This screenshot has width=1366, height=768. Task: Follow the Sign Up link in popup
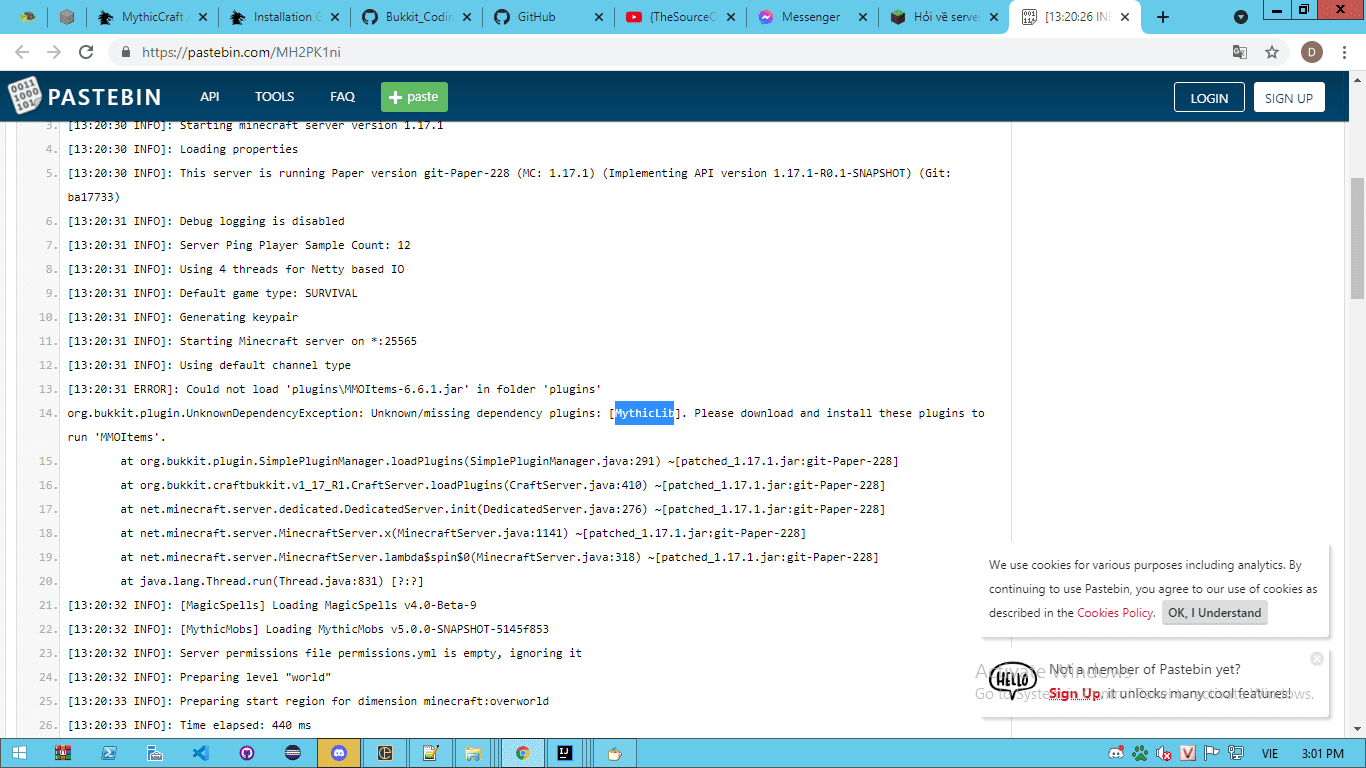1074,693
